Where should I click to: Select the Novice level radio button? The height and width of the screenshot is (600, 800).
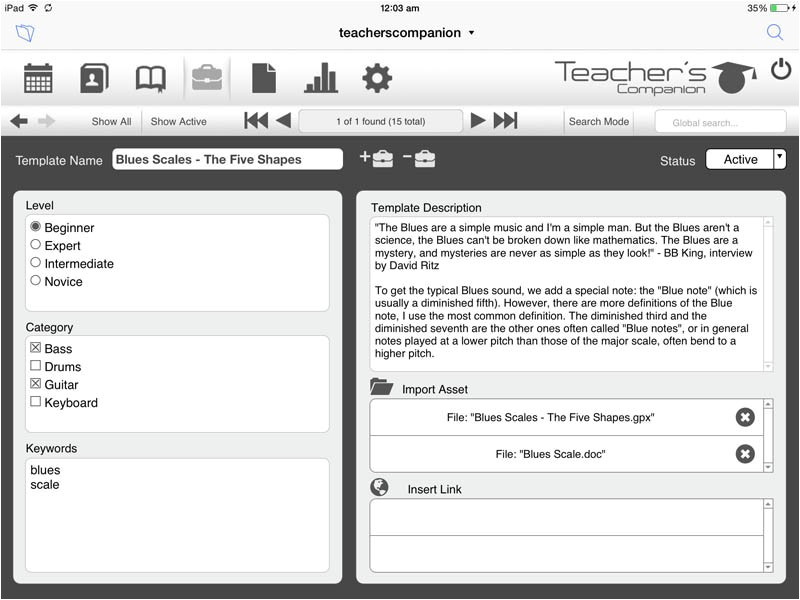(x=35, y=280)
